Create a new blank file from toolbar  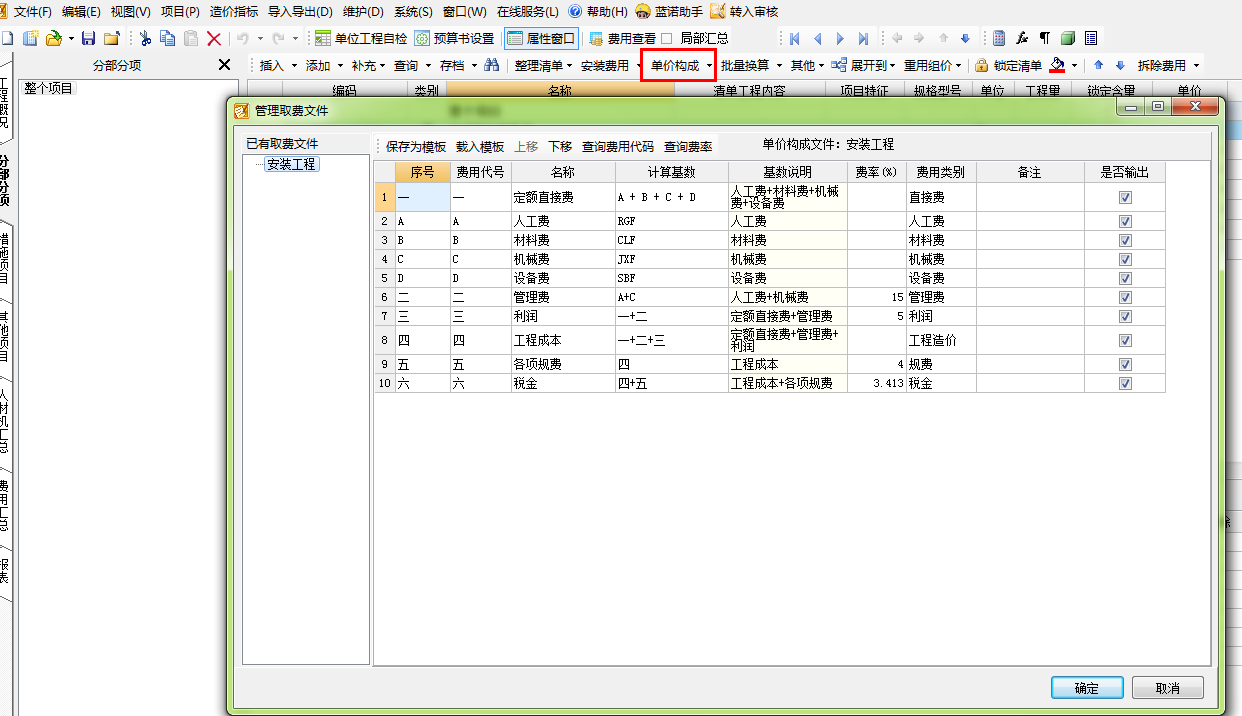point(8,38)
